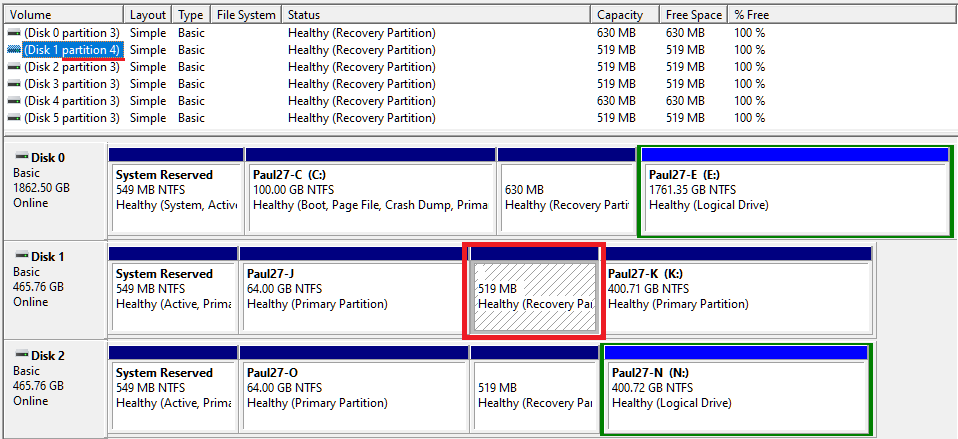Click the Disk 3 partition 3 volume icon
Image resolution: width=958 pixels, height=439 pixels.
click(14, 84)
